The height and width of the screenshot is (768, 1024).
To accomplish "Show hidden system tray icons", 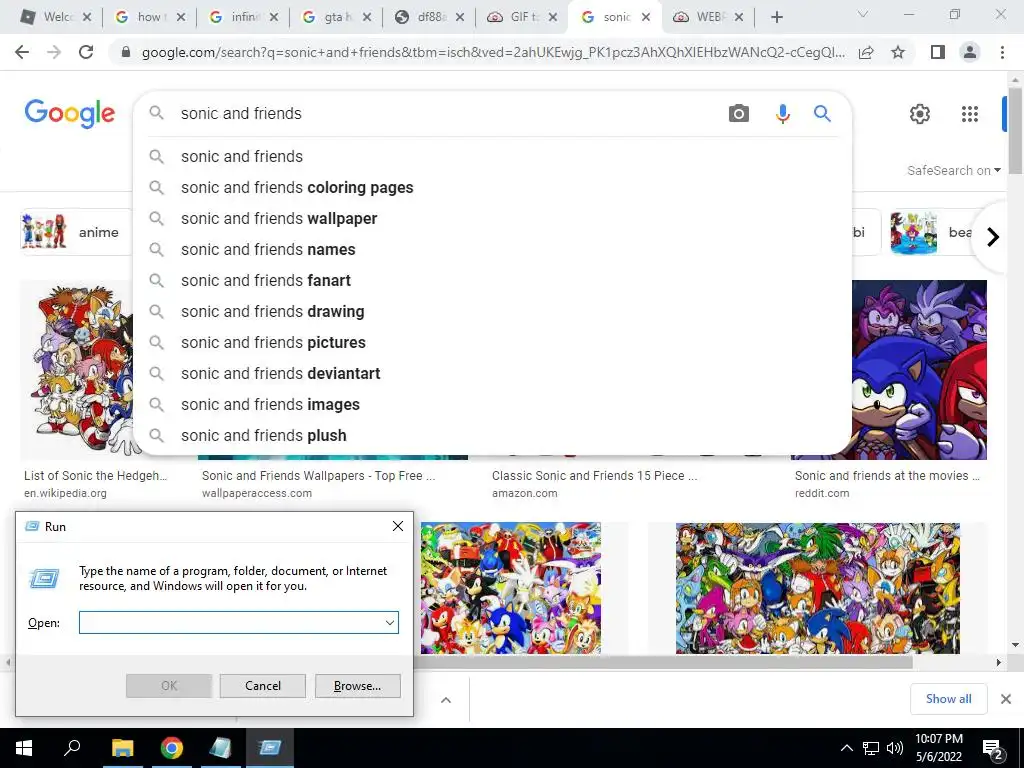I will tap(846, 748).
